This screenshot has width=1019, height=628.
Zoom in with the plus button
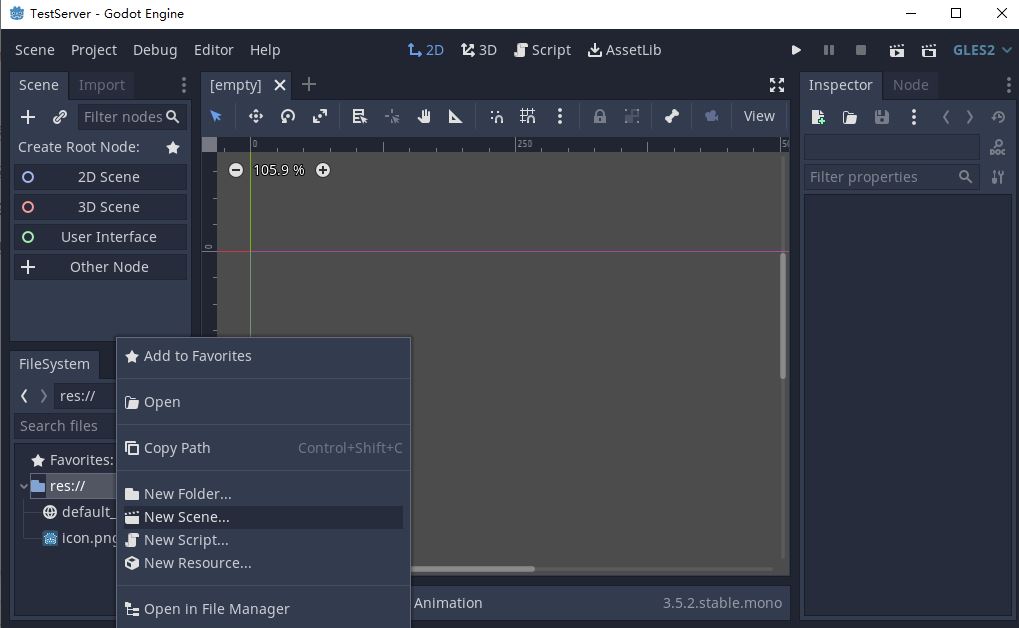coord(322,170)
